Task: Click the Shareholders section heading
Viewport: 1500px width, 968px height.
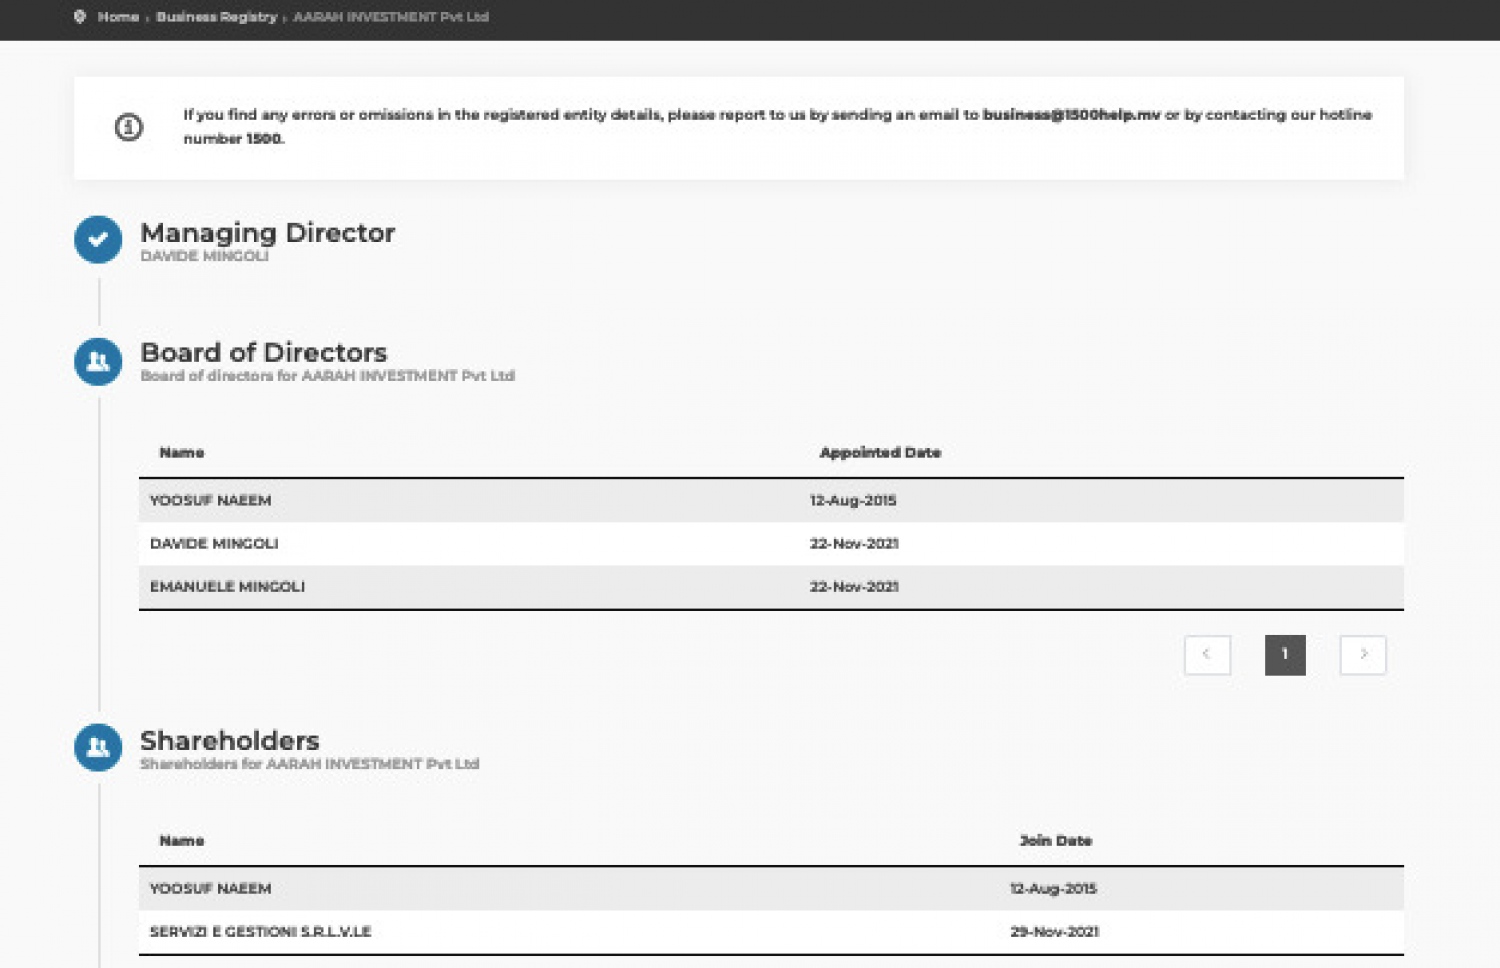Action: point(229,741)
